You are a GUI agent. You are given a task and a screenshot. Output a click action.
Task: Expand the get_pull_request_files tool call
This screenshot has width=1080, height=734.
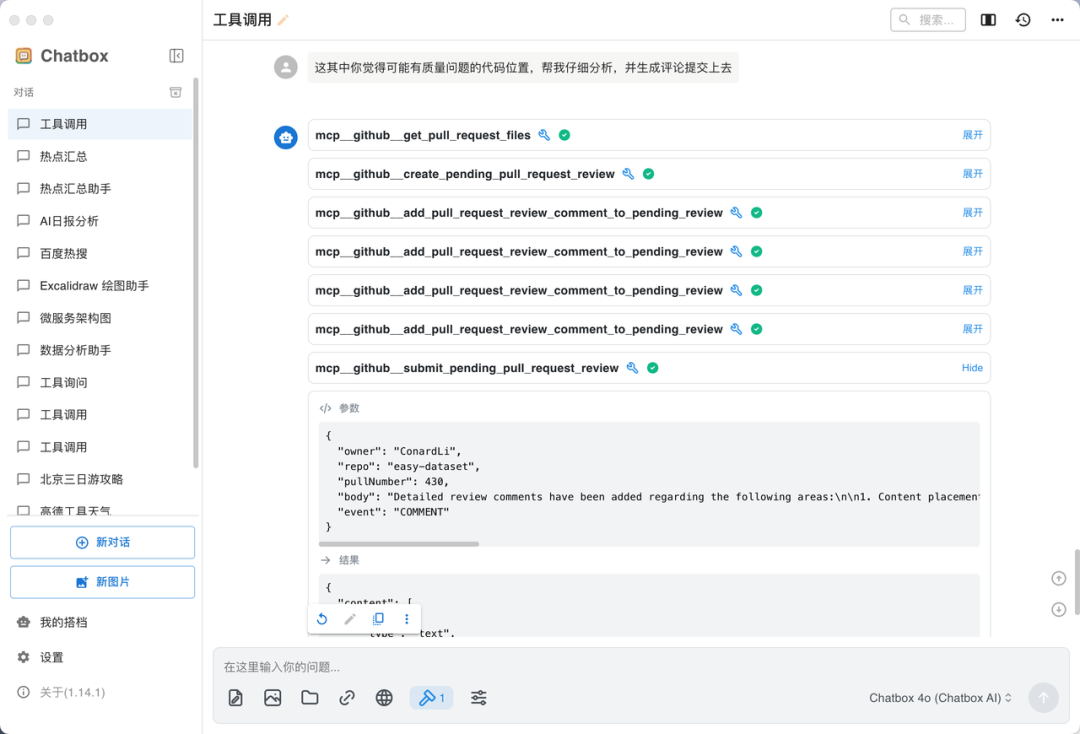click(972, 135)
